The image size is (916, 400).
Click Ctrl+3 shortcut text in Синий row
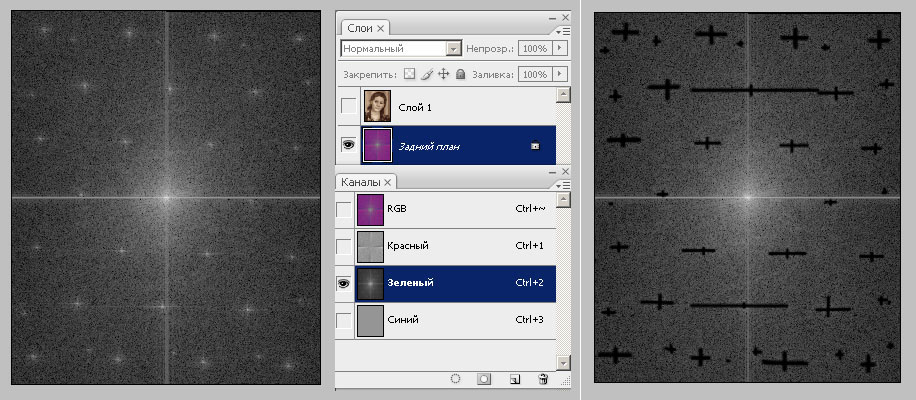pyautogui.click(x=529, y=320)
